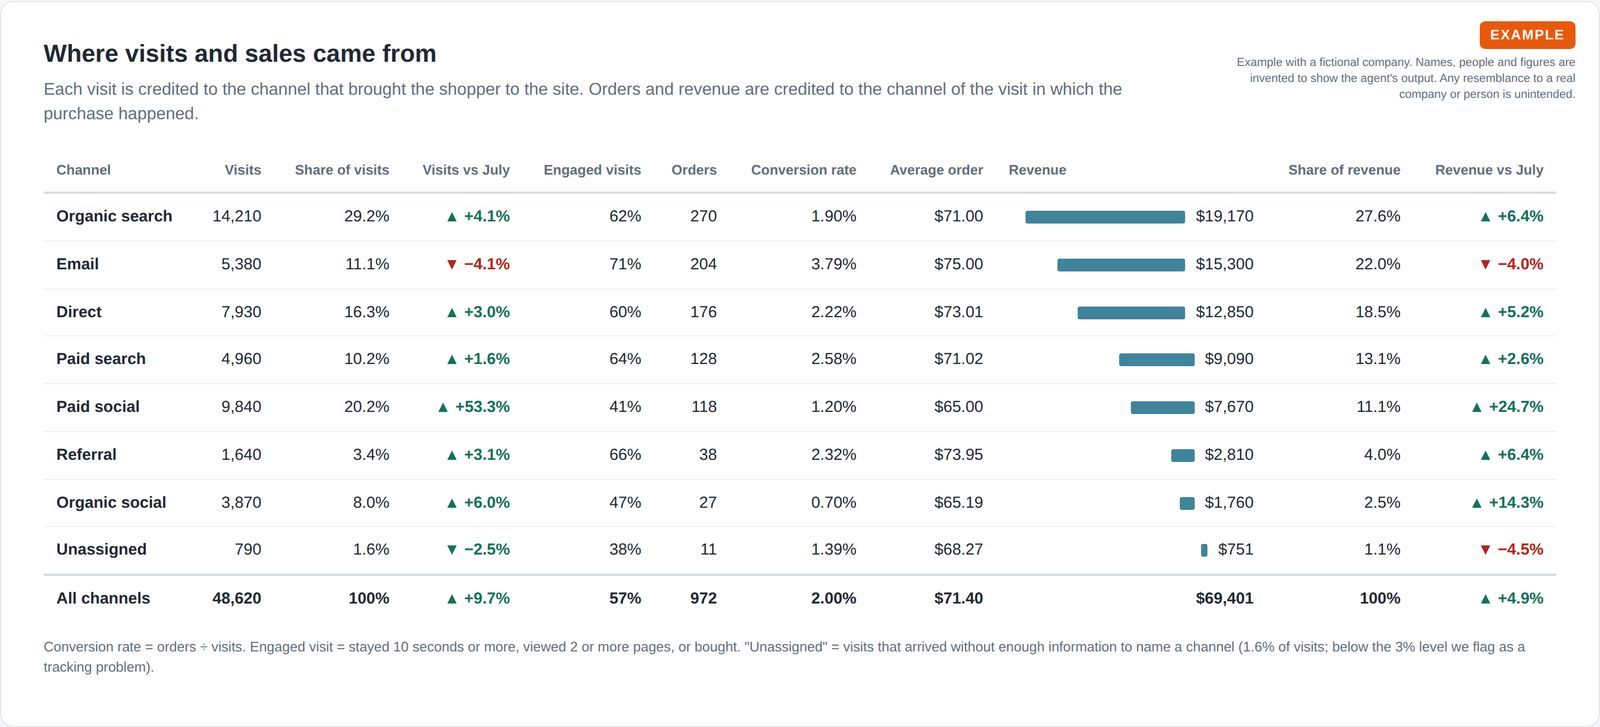Click the Email channel row label
Image resolution: width=1600 pixels, height=727 pixels.
[x=77, y=264]
